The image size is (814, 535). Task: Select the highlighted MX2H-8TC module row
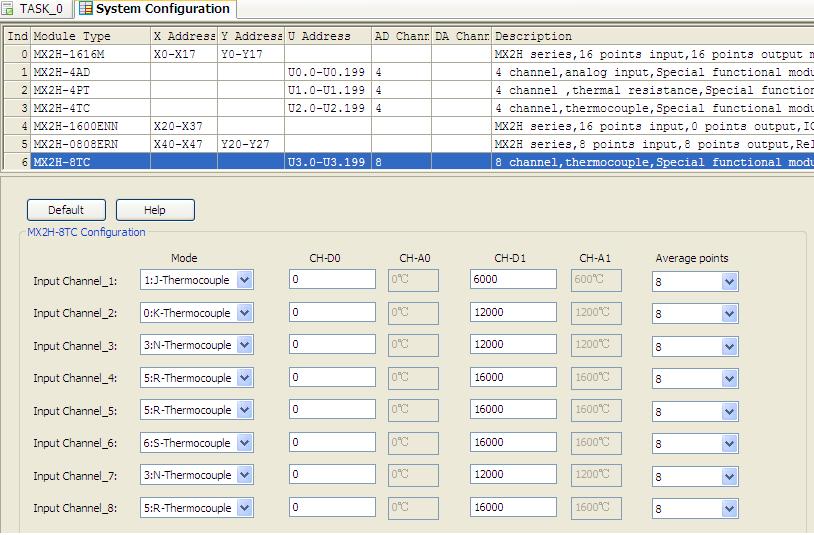409,162
